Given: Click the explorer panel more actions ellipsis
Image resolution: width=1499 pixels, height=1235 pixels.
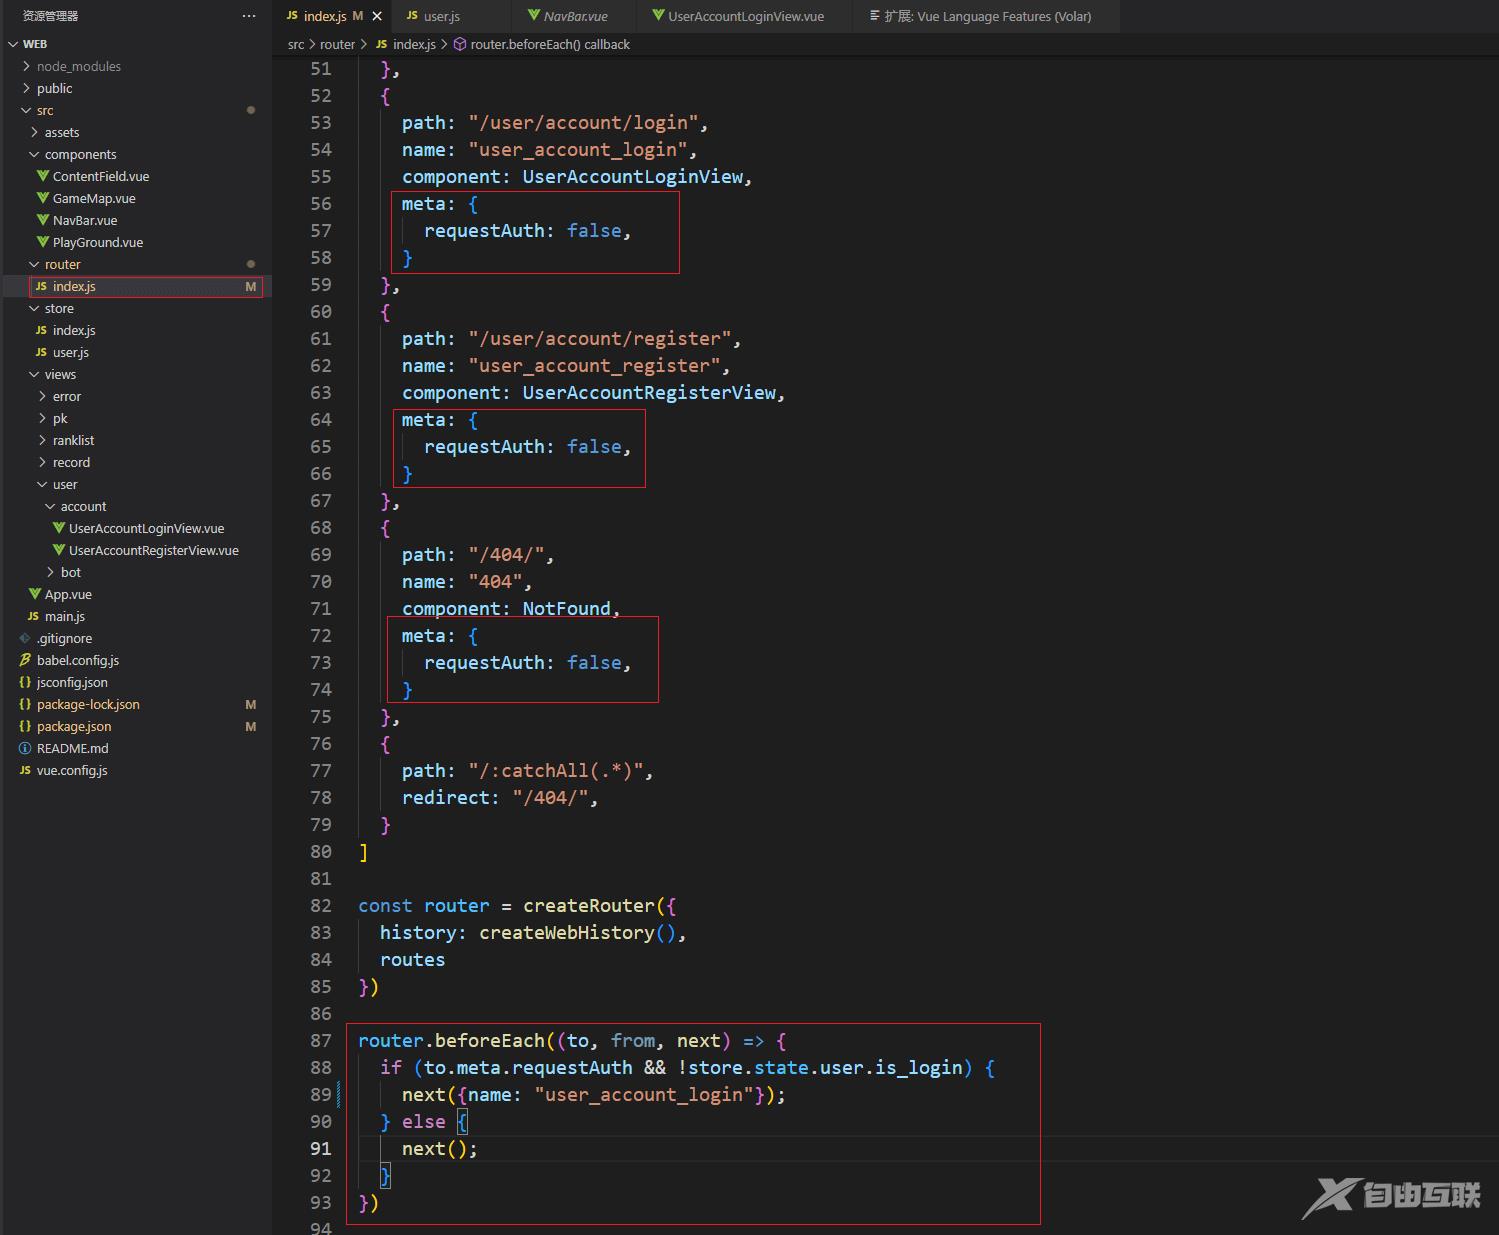Looking at the screenshot, I should pos(248,16).
